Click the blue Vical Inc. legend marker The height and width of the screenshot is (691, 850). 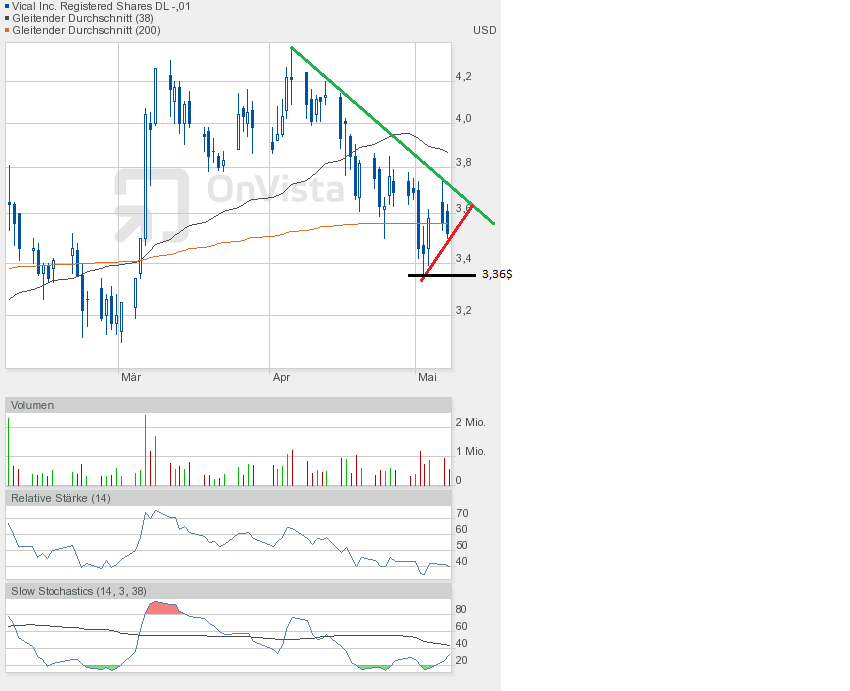click(8, 6)
